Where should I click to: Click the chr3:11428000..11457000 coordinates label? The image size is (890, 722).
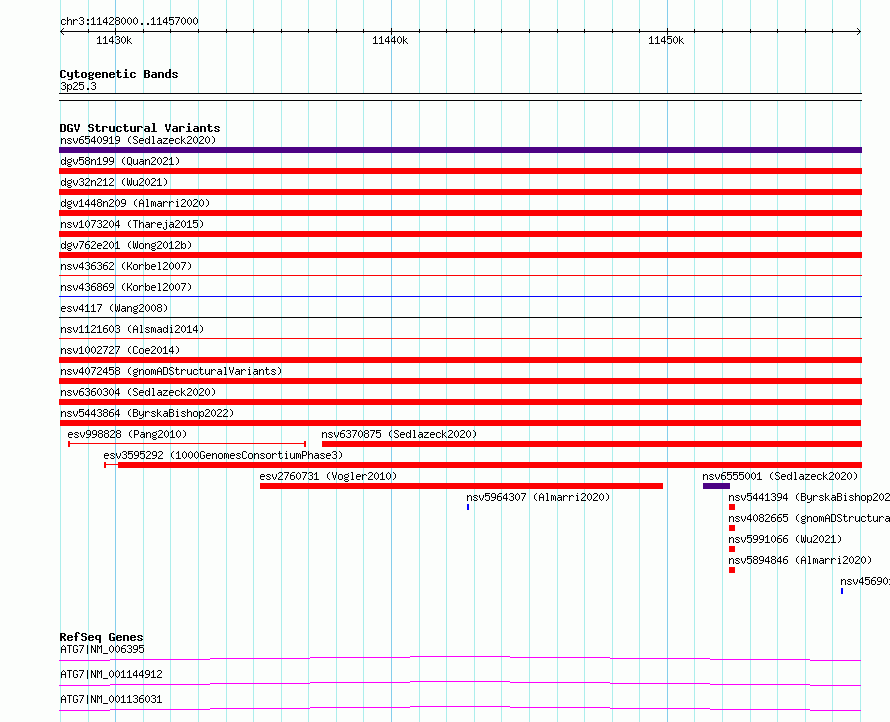129,21
